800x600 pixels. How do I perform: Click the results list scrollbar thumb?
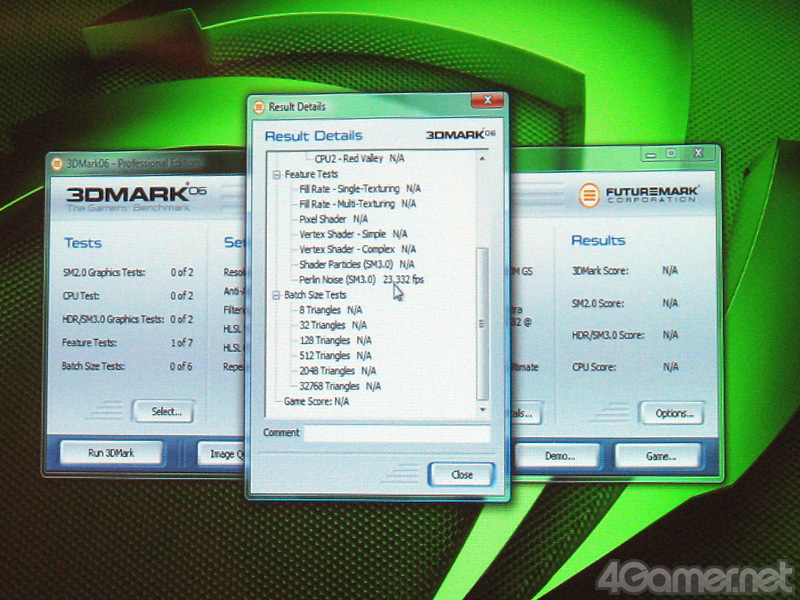click(x=482, y=324)
